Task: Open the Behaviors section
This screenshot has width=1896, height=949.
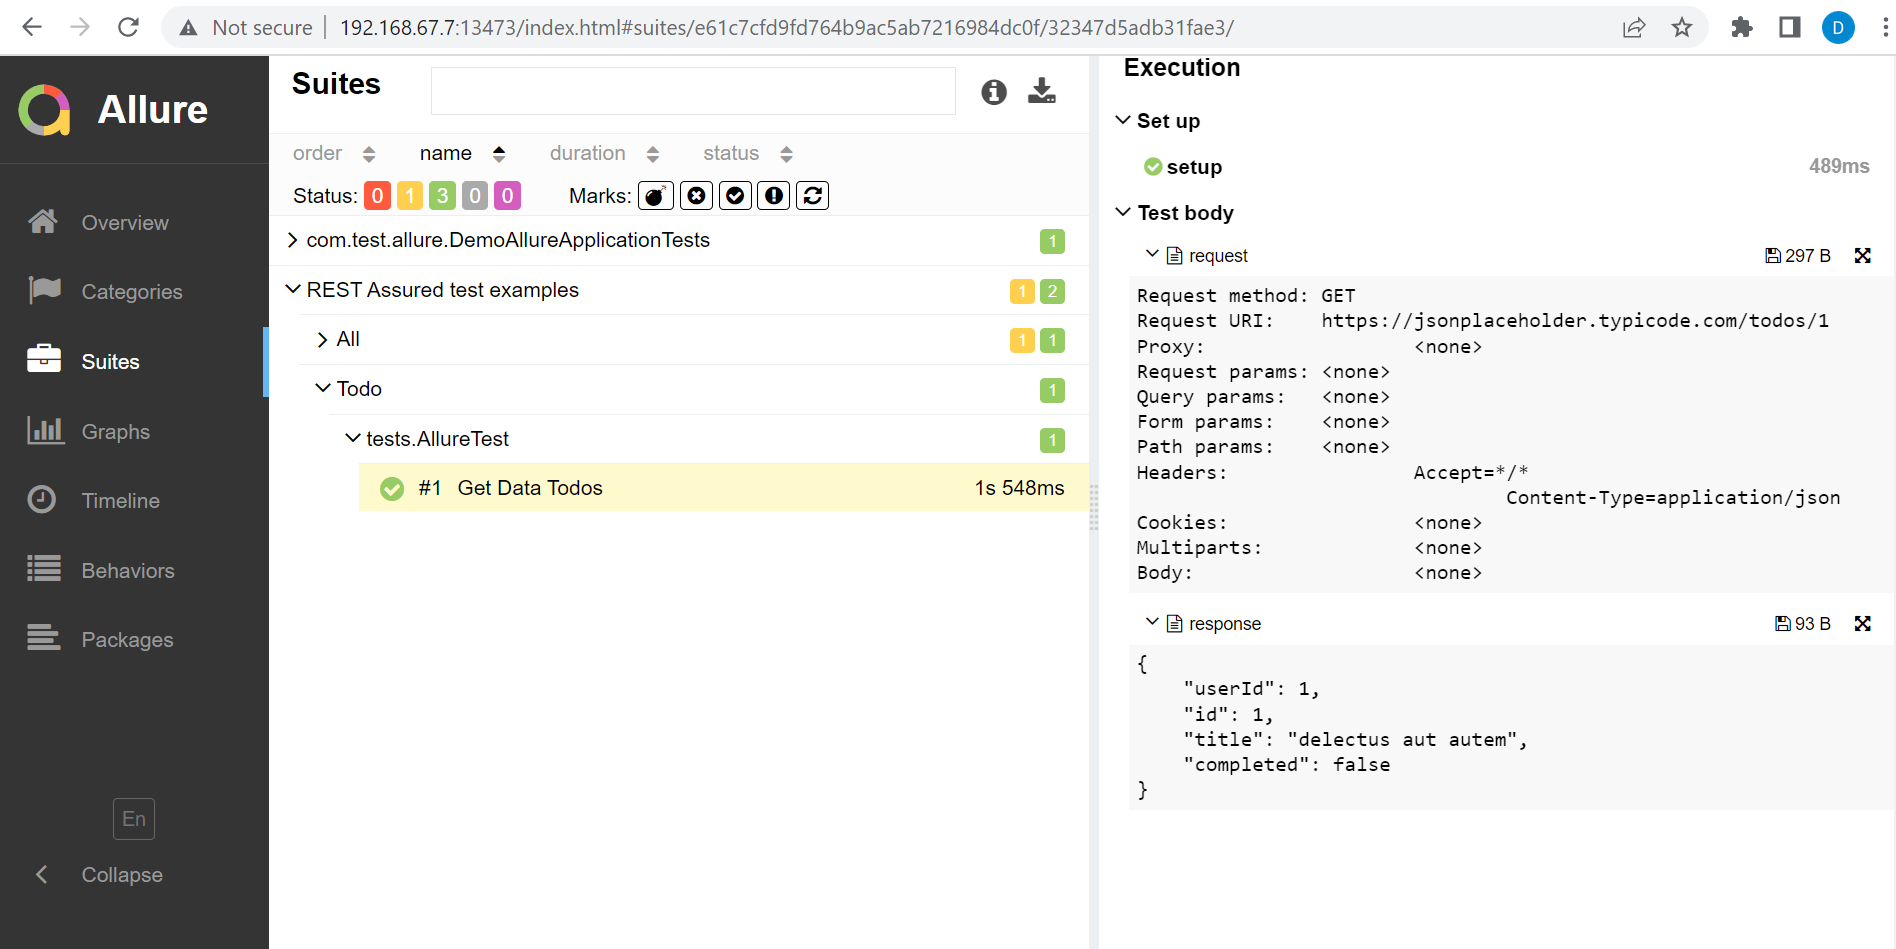Action: [127, 570]
